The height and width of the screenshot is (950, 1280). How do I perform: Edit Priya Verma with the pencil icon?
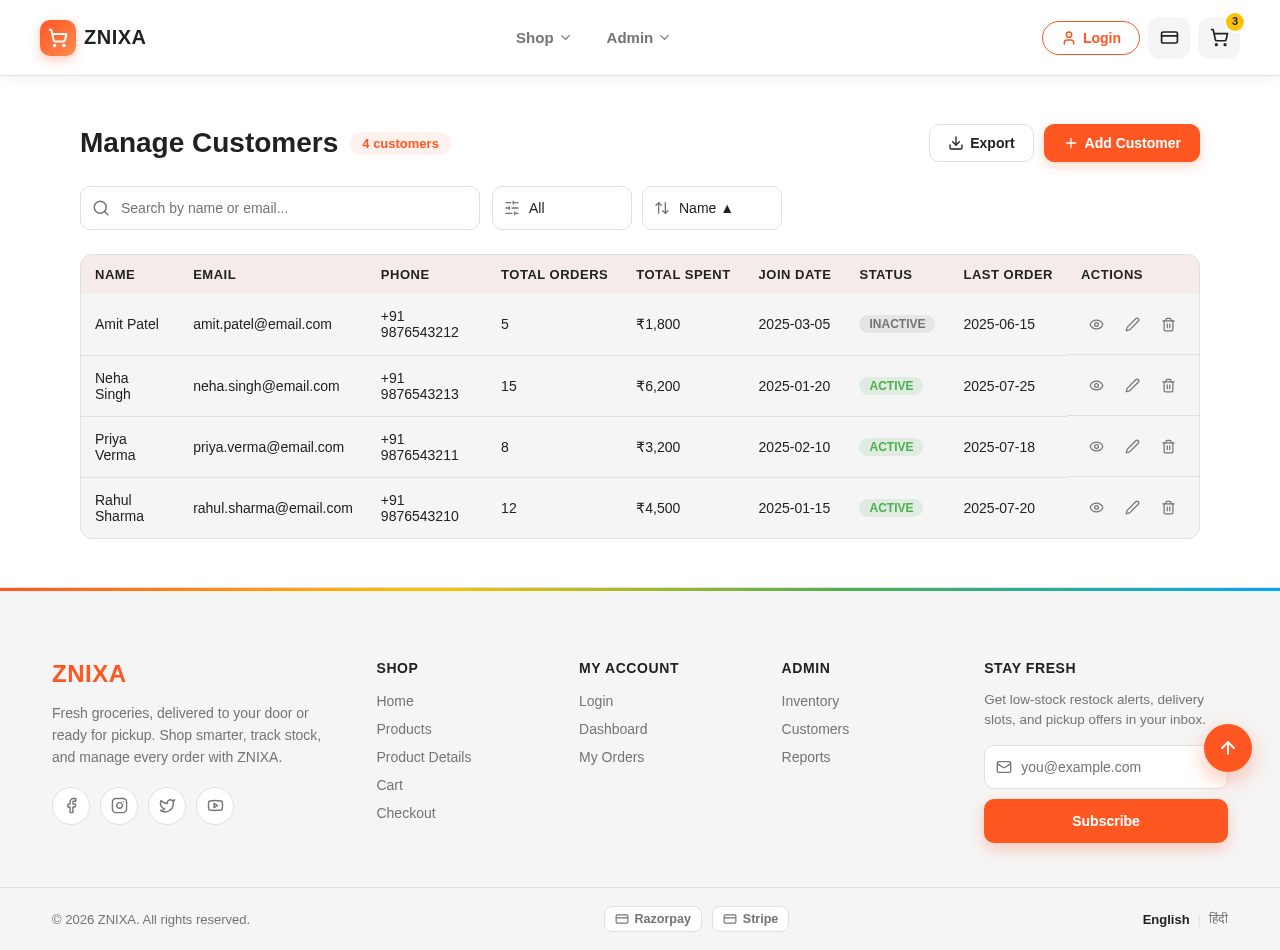pyautogui.click(x=1132, y=447)
